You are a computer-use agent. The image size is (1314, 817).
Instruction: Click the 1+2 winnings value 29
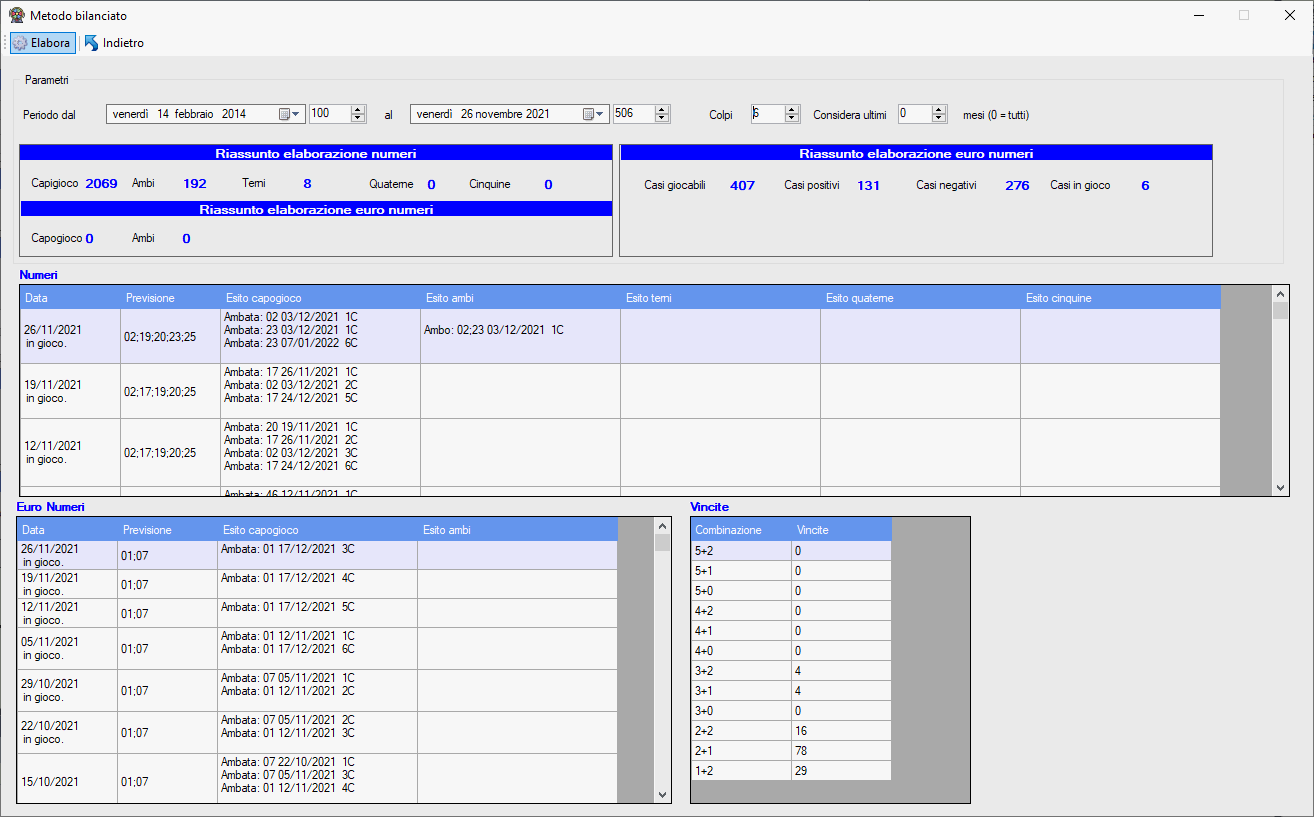pyautogui.click(x=841, y=771)
